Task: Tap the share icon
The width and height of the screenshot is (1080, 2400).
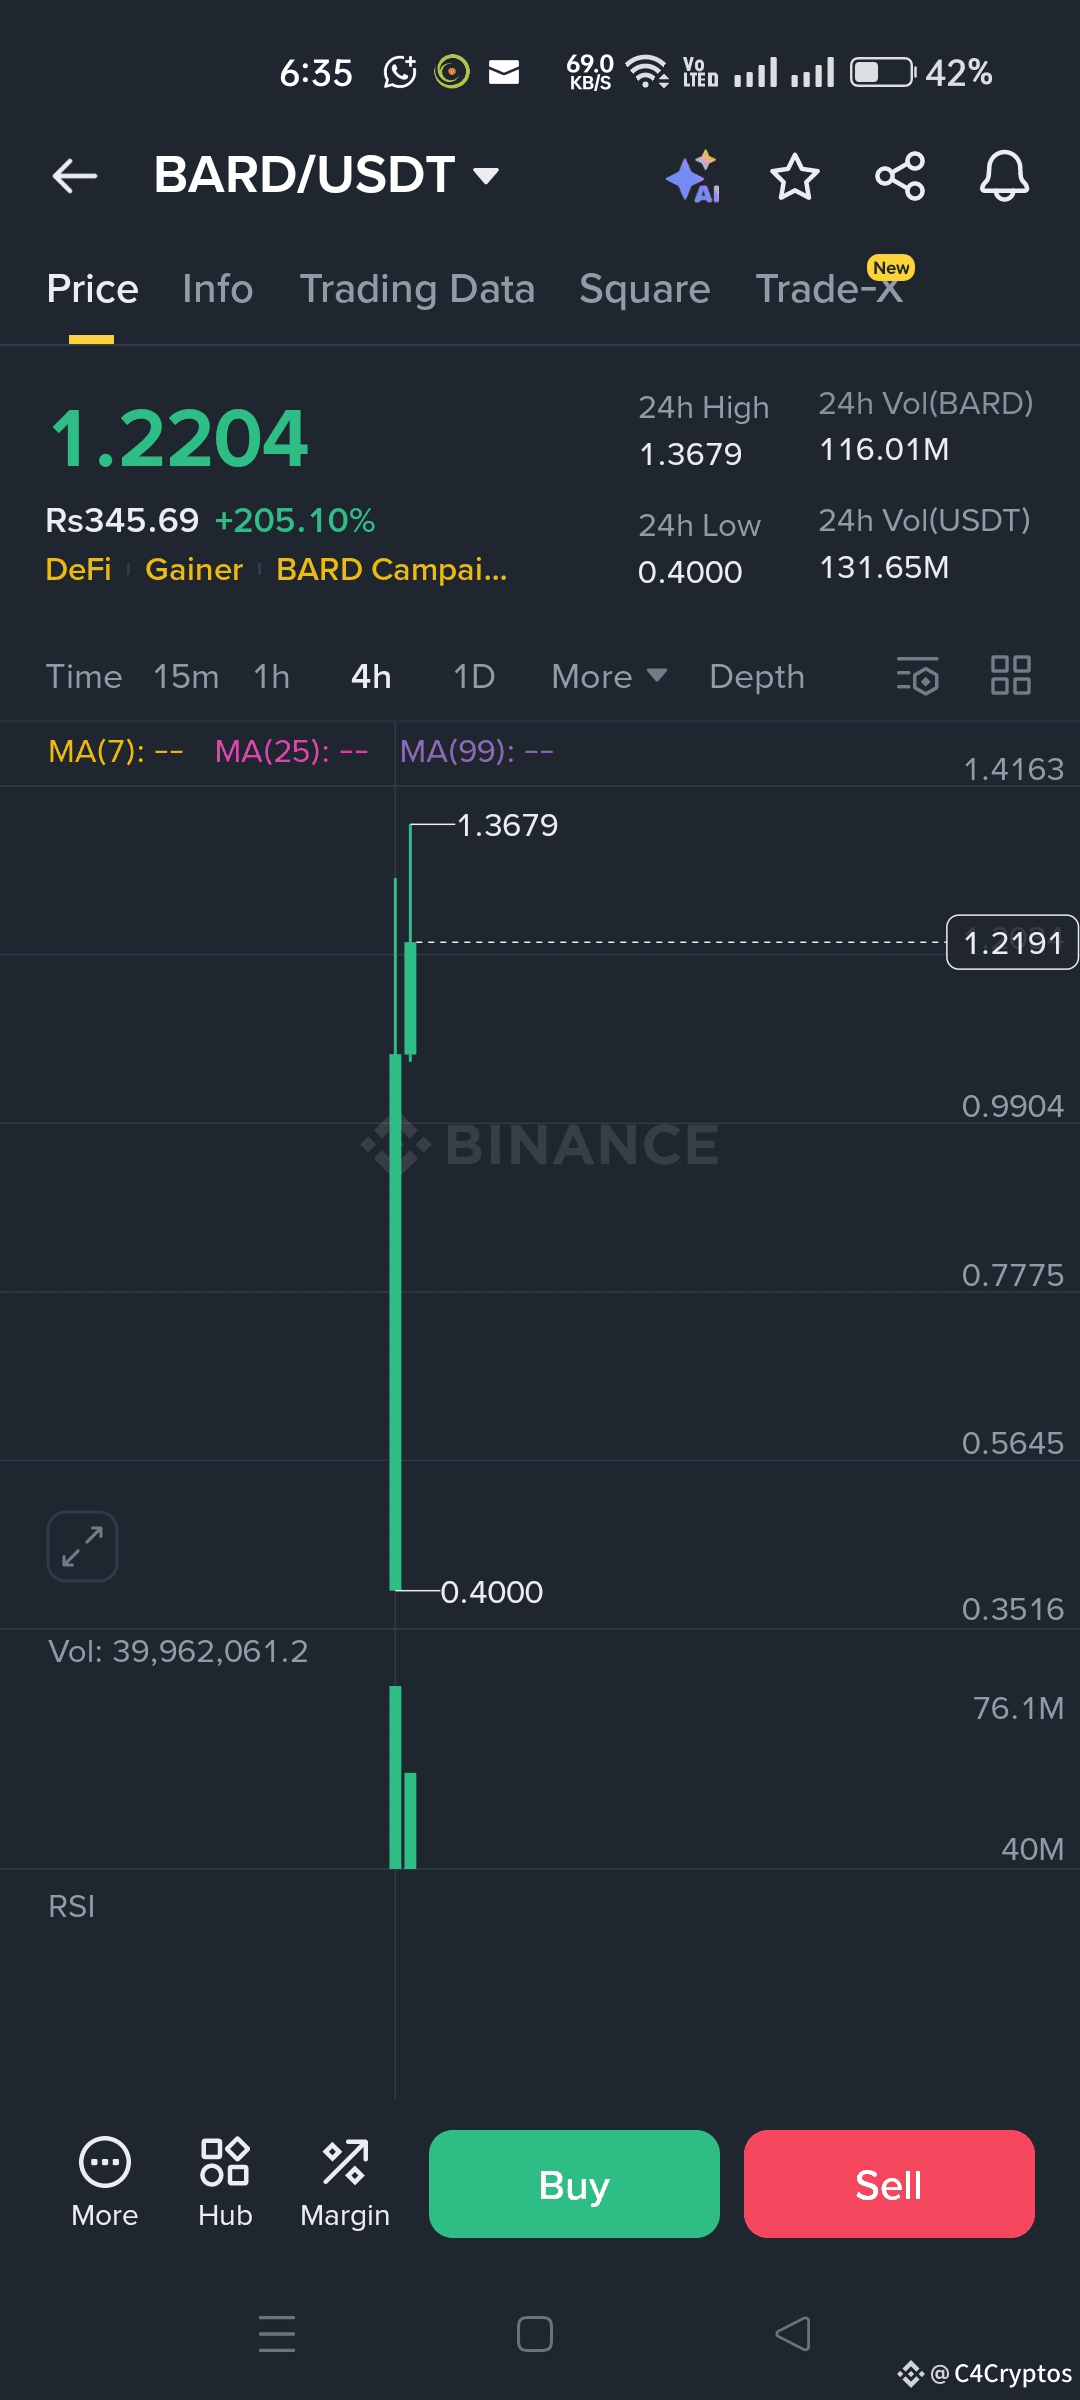Action: (900, 177)
